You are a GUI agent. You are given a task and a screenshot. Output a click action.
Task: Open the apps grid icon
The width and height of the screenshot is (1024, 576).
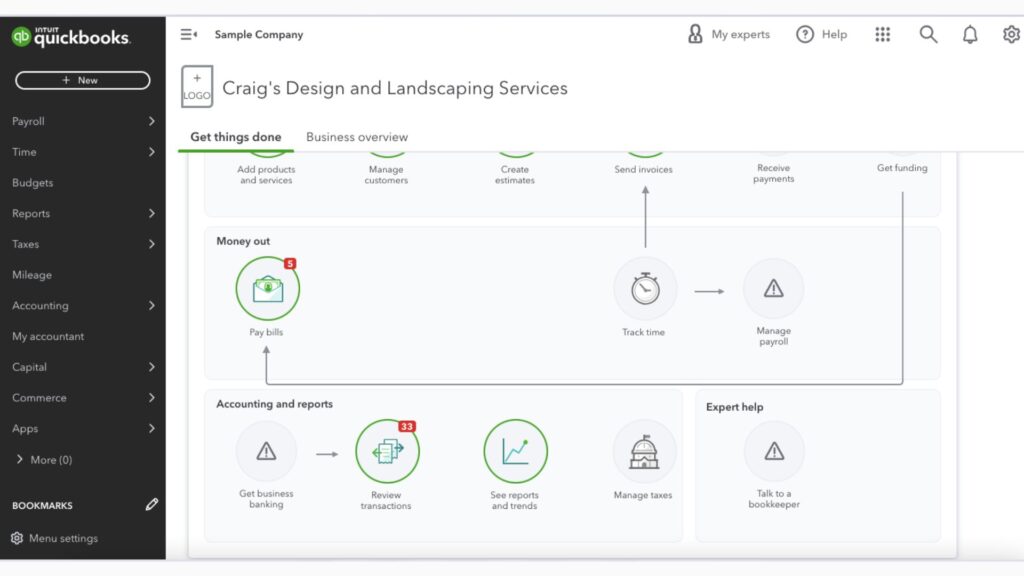point(882,34)
